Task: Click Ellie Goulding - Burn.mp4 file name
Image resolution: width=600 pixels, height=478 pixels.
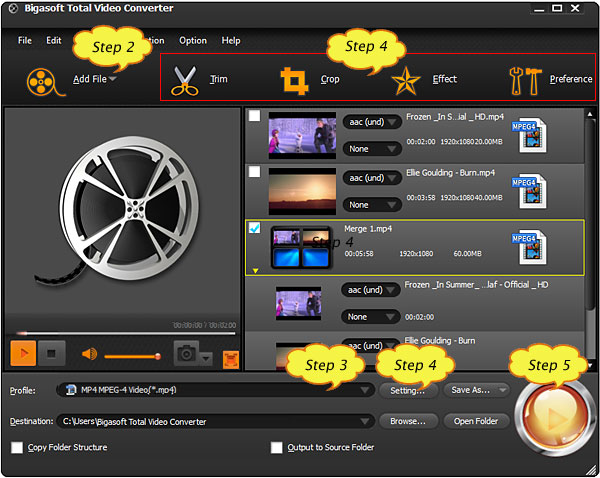Action: [x=450, y=173]
